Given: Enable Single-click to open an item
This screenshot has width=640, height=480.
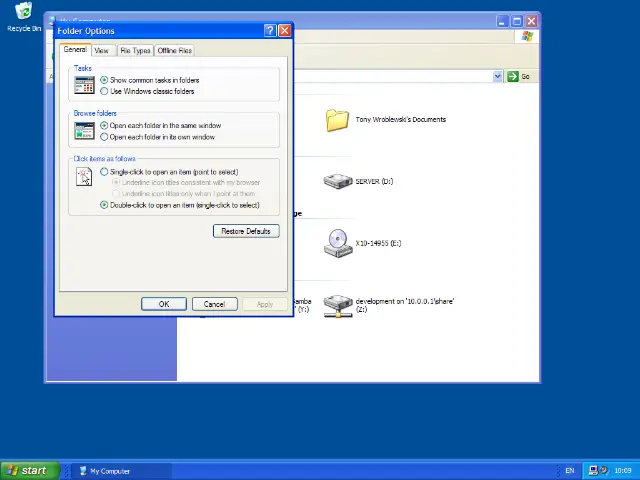Looking at the screenshot, I should (x=104, y=172).
